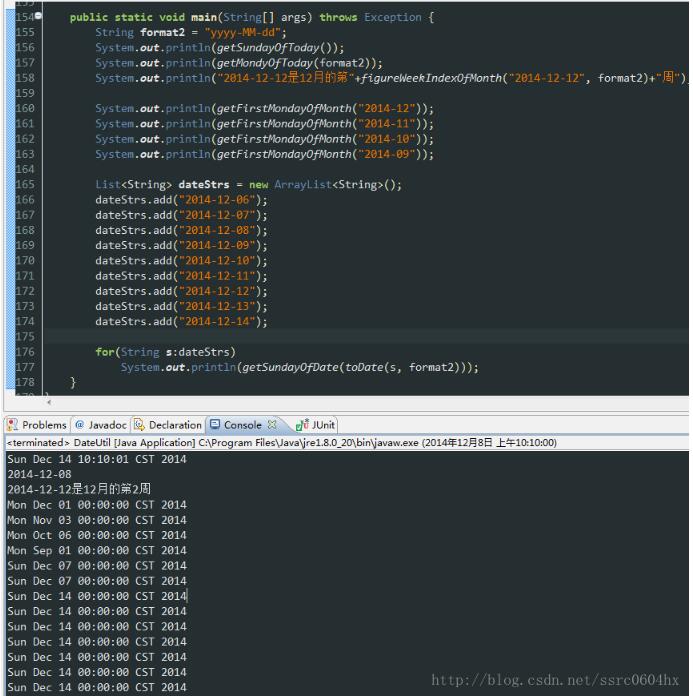The width and height of the screenshot is (693, 696).
Task: Click console output "Mon Oct 06 00:00:00 CST 2014"
Action: (97, 535)
